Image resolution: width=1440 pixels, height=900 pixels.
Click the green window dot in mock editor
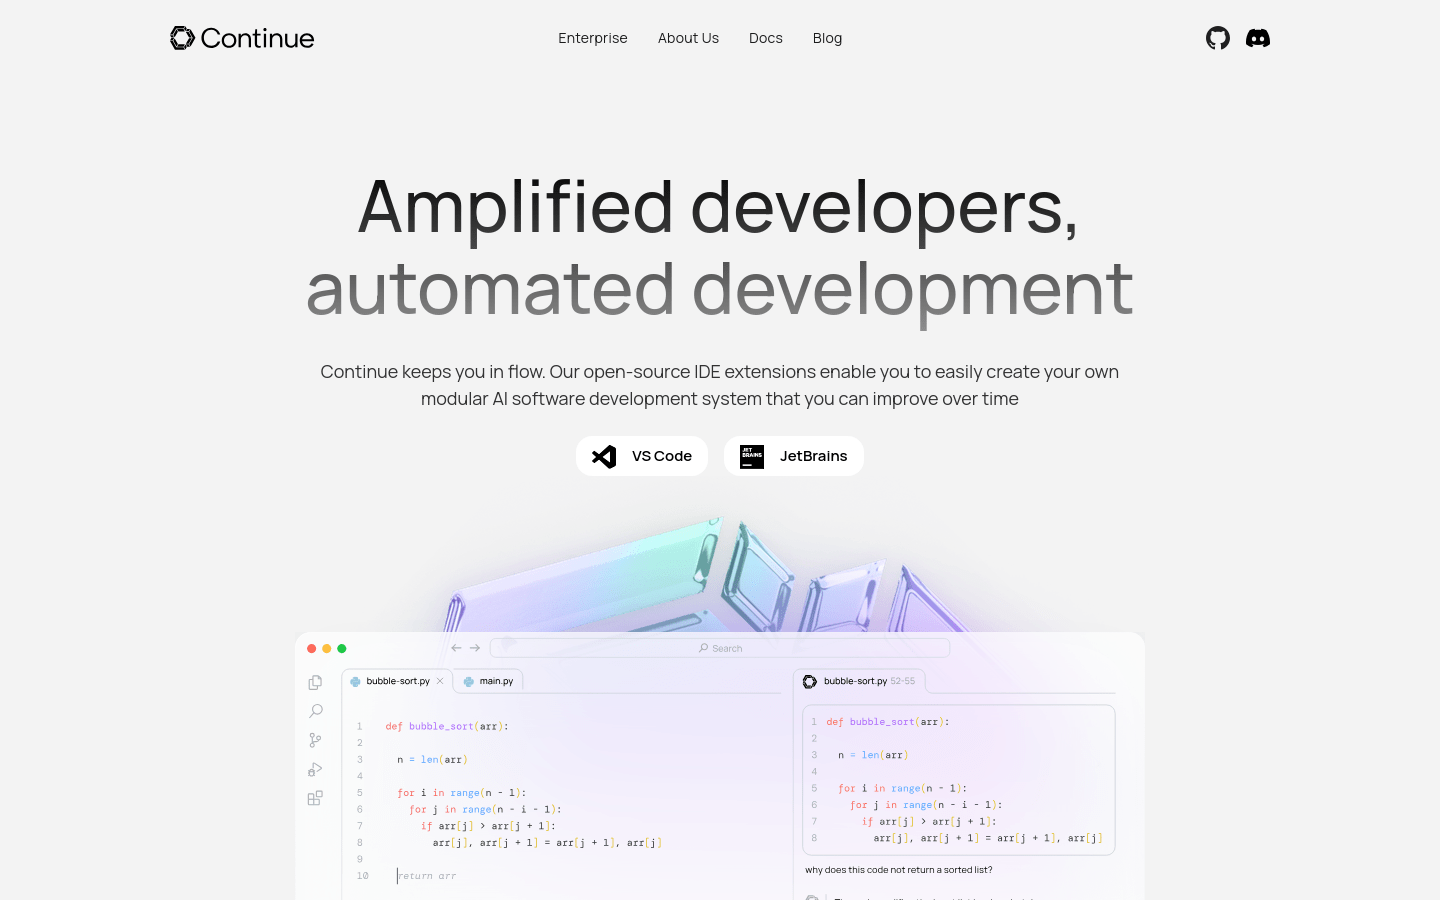[342, 649]
